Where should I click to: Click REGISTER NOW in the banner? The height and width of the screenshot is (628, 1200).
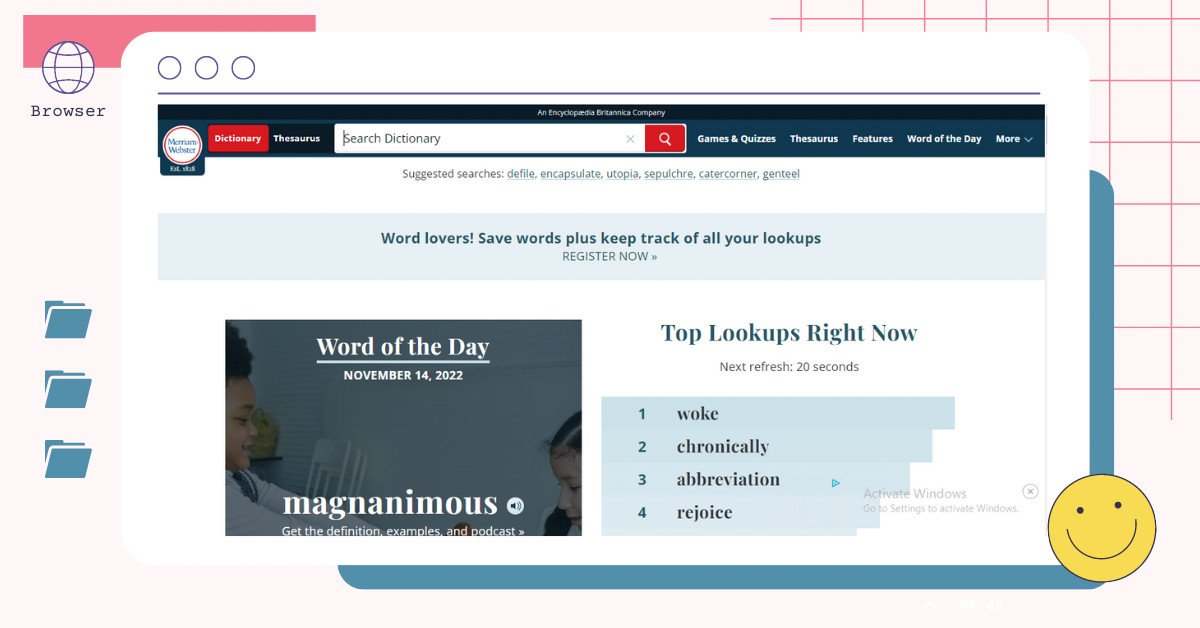(x=609, y=256)
